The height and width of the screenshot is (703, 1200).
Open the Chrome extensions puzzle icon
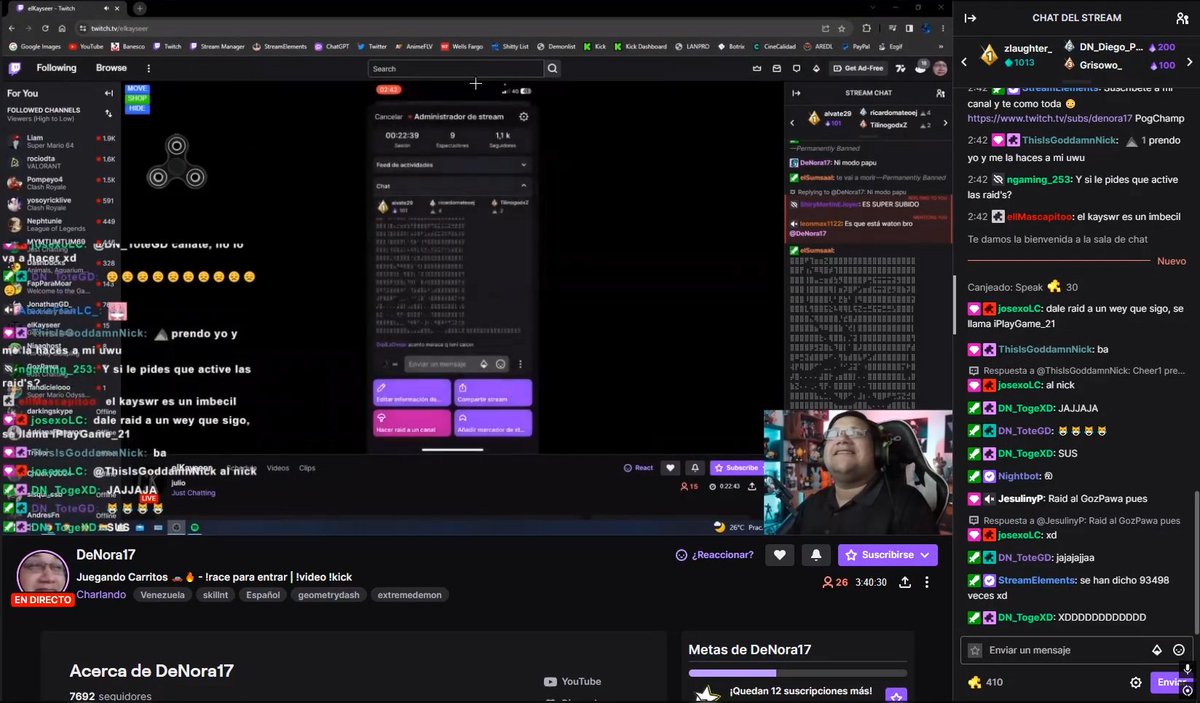(867, 28)
